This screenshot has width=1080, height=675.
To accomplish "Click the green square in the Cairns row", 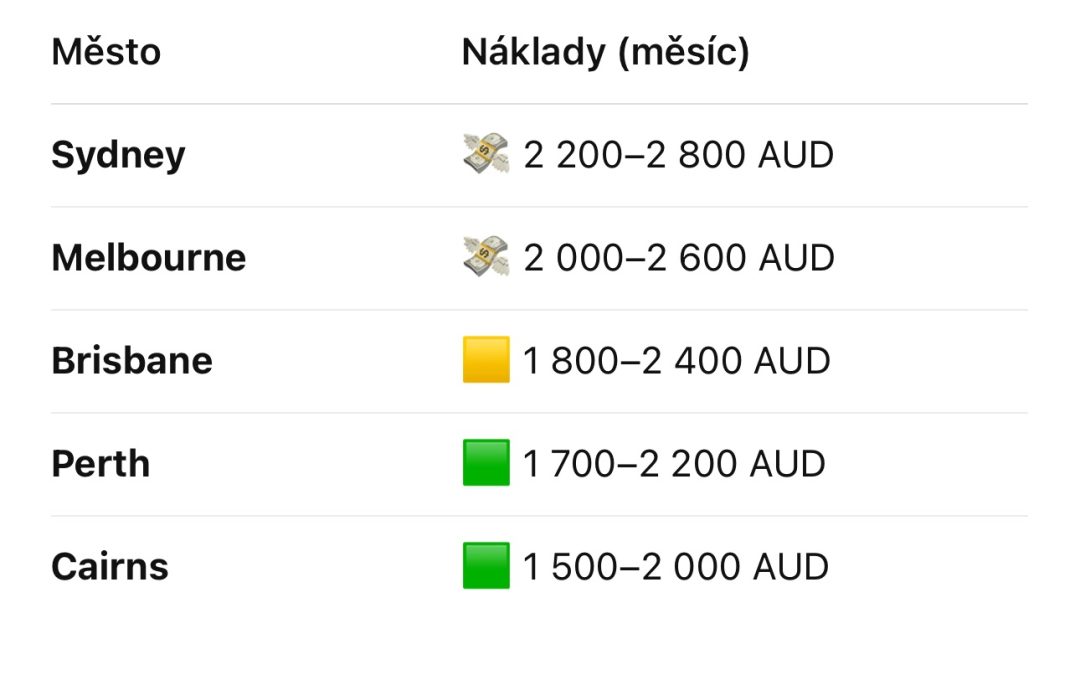I will pos(486,565).
